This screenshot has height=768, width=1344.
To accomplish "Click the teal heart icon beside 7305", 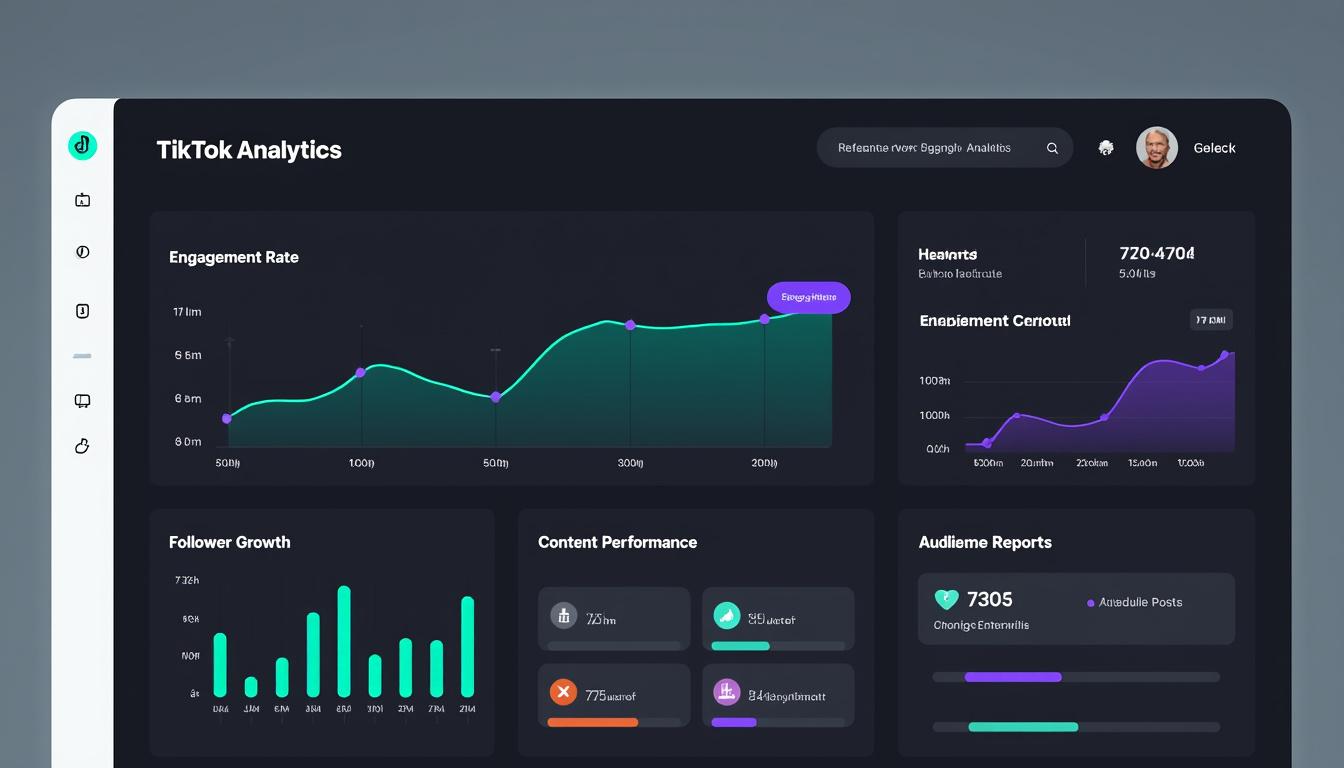I will coord(946,600).
